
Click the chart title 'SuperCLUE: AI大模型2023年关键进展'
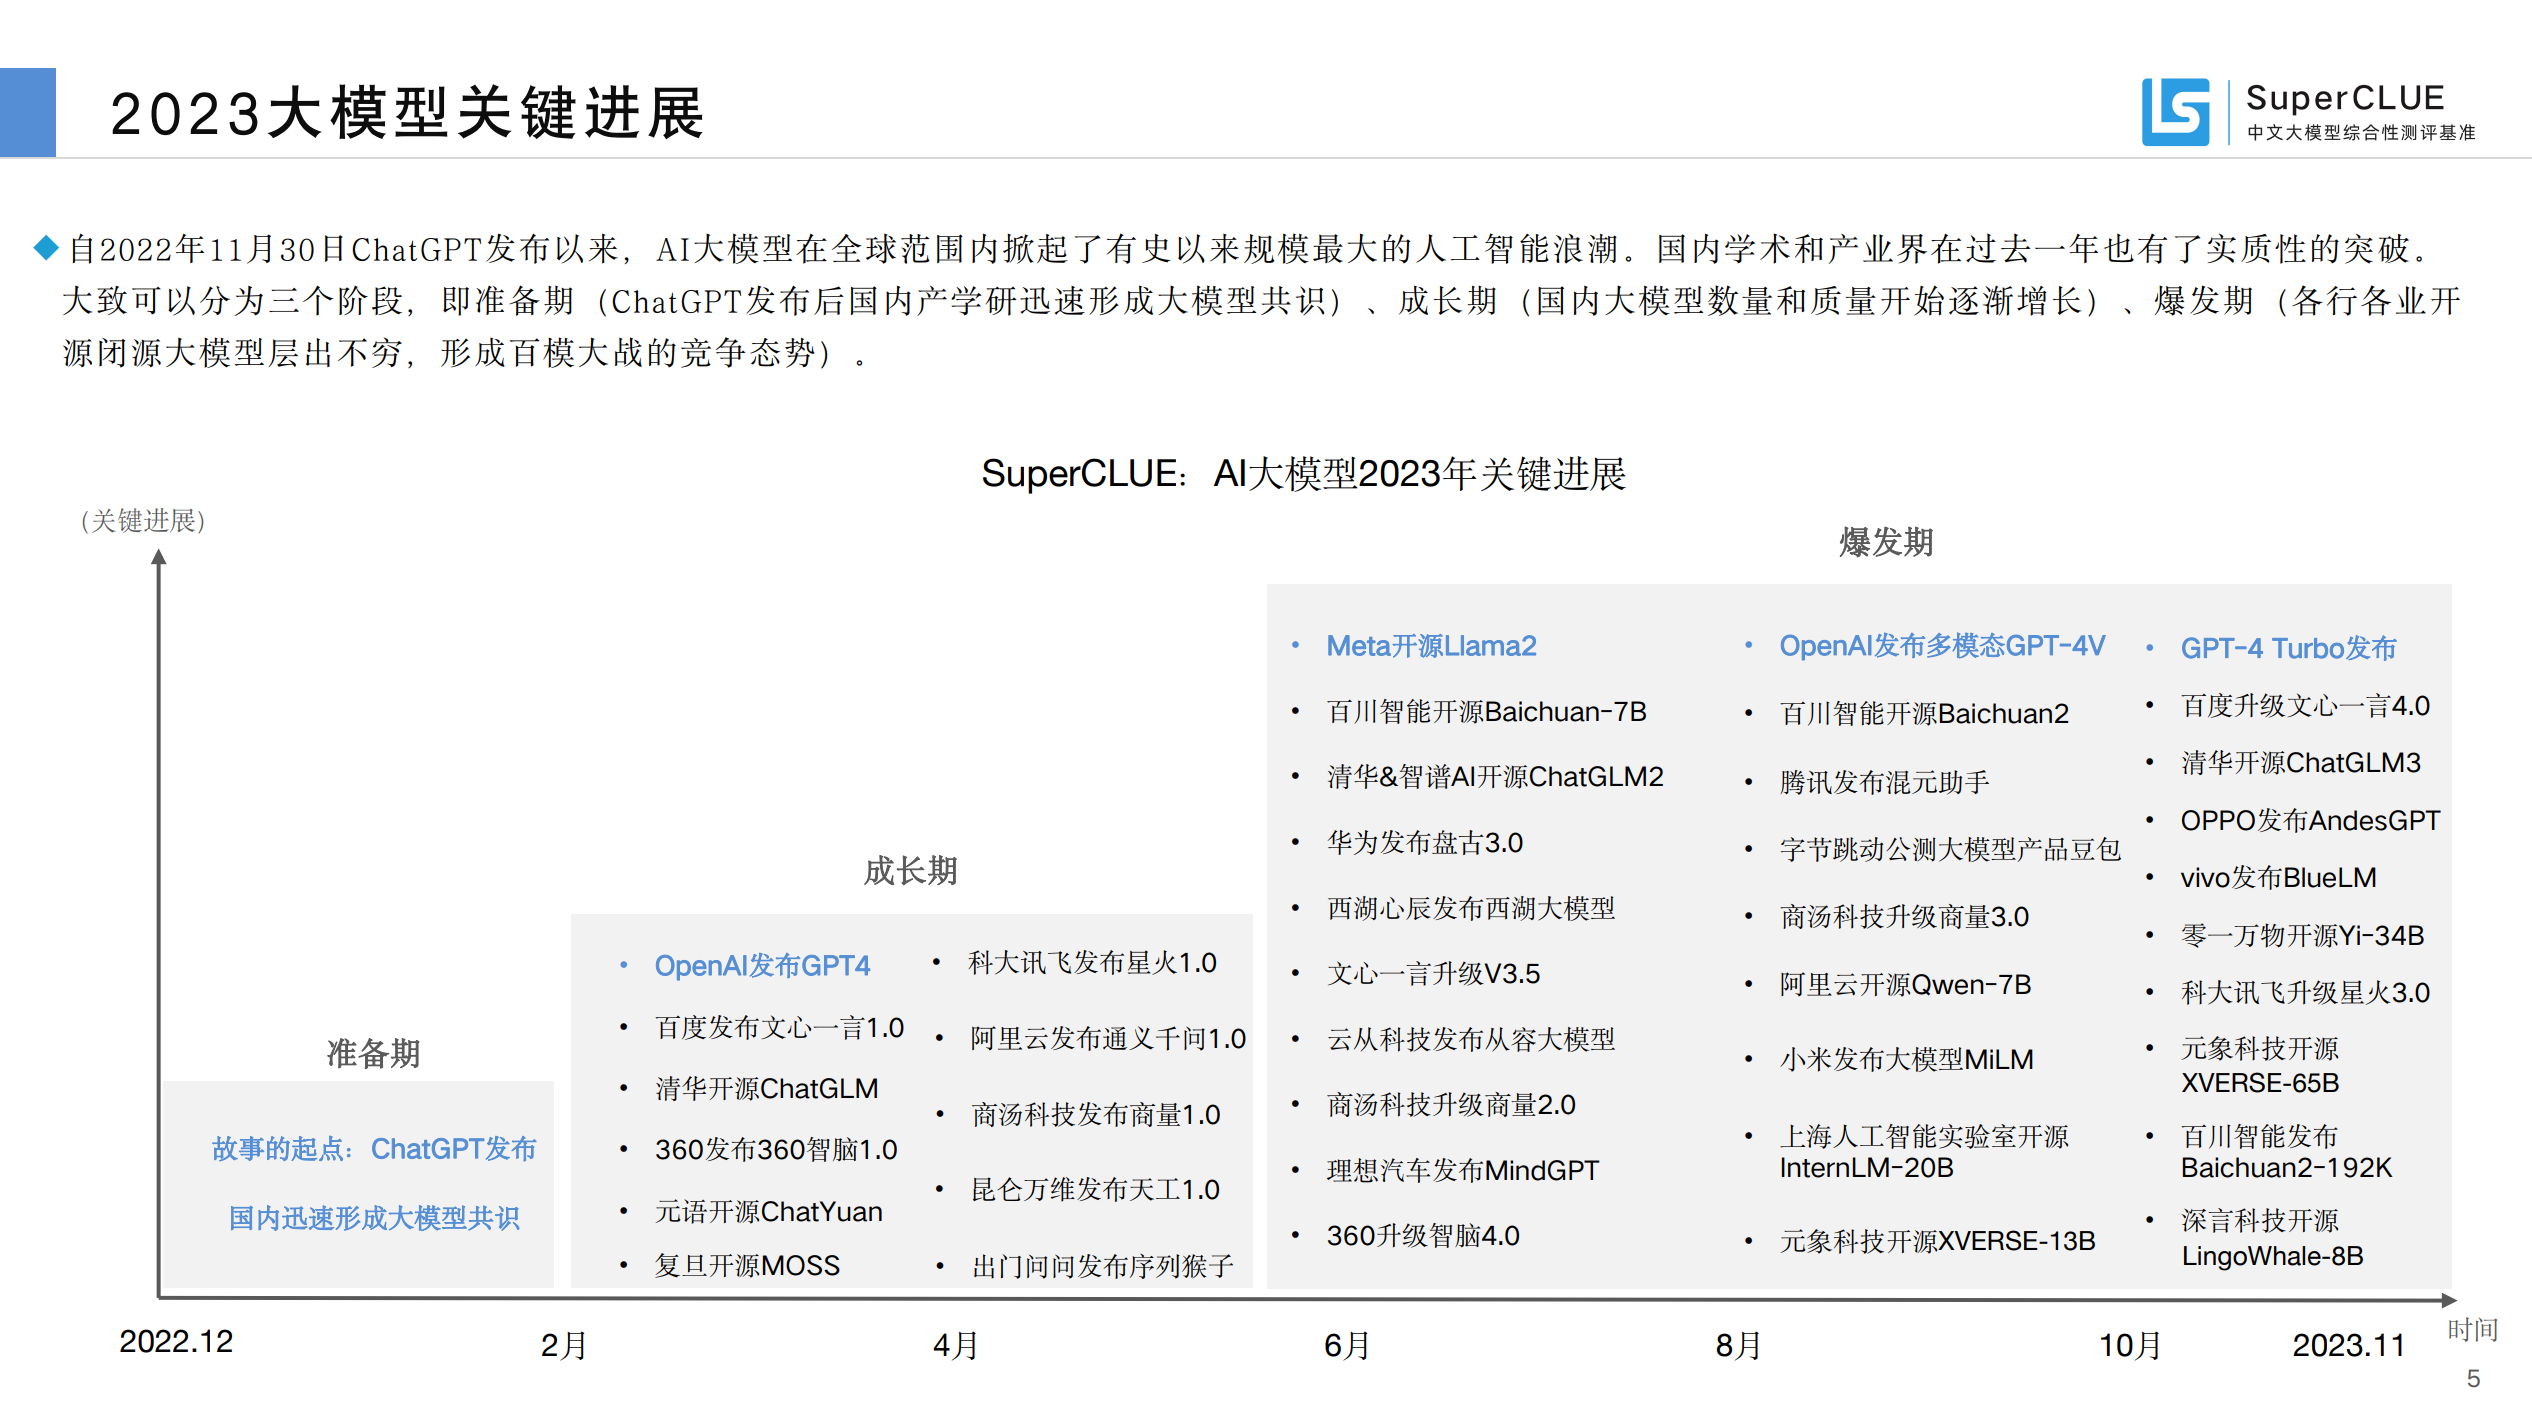[1303, 474]
